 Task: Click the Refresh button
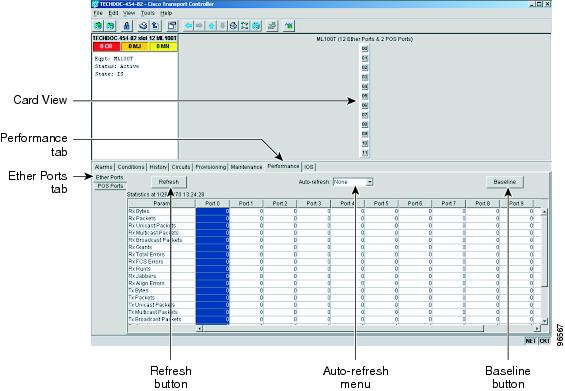click(169, 182)
